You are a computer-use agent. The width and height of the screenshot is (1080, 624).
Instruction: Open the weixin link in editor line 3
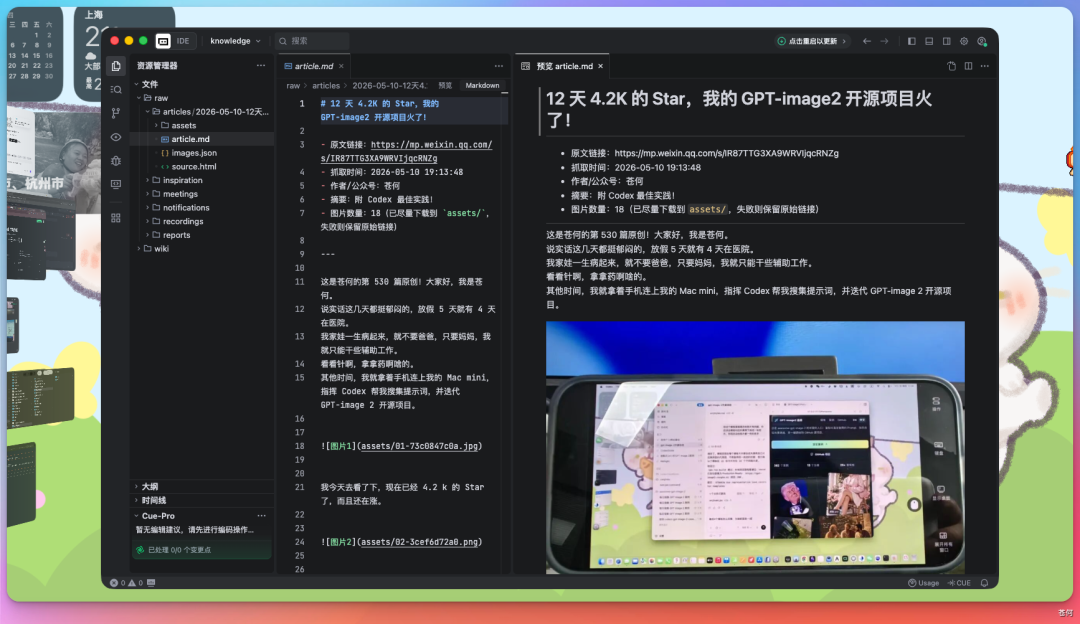pos(406,152)
